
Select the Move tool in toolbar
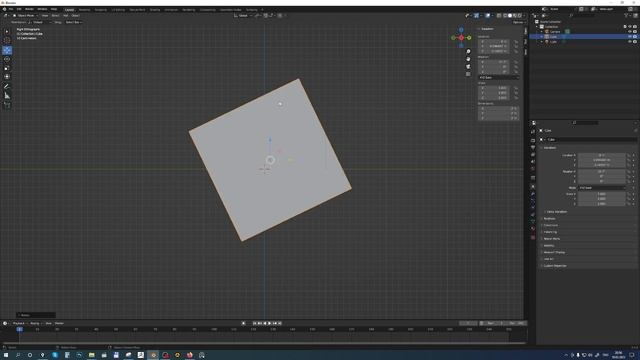pyautogui.click(x=7, y=50)
